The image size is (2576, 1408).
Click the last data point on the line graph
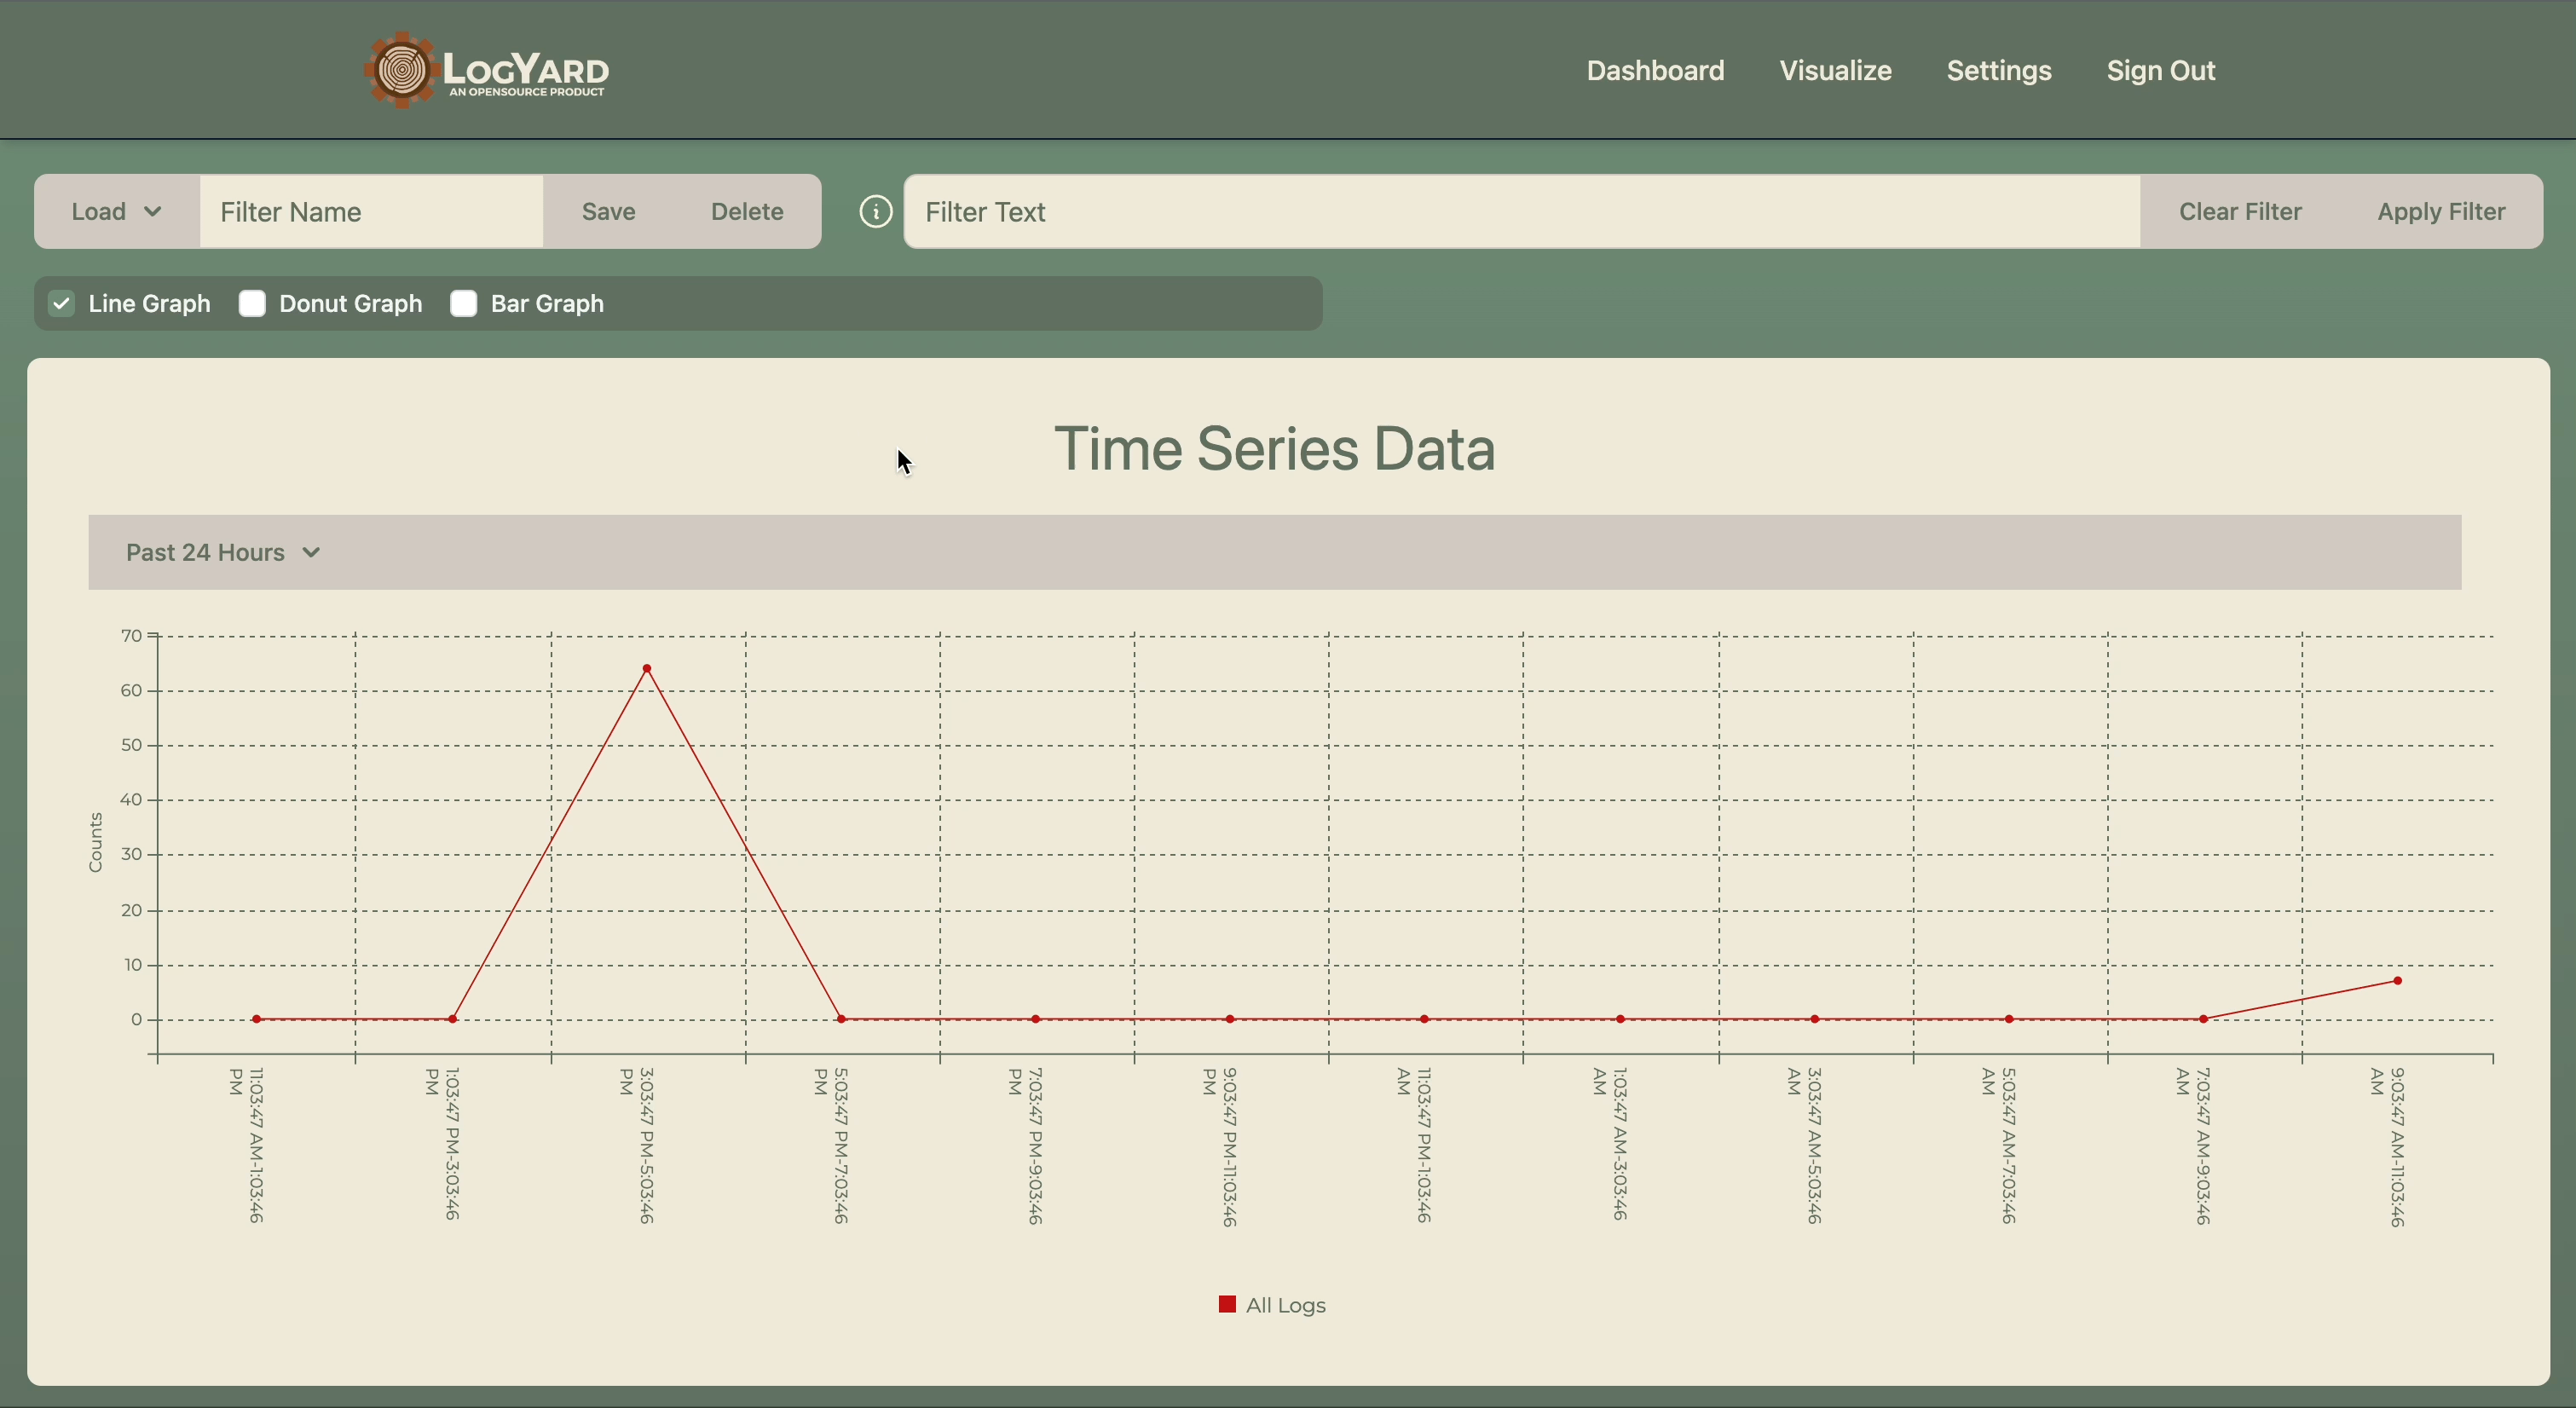point(2397,980)
